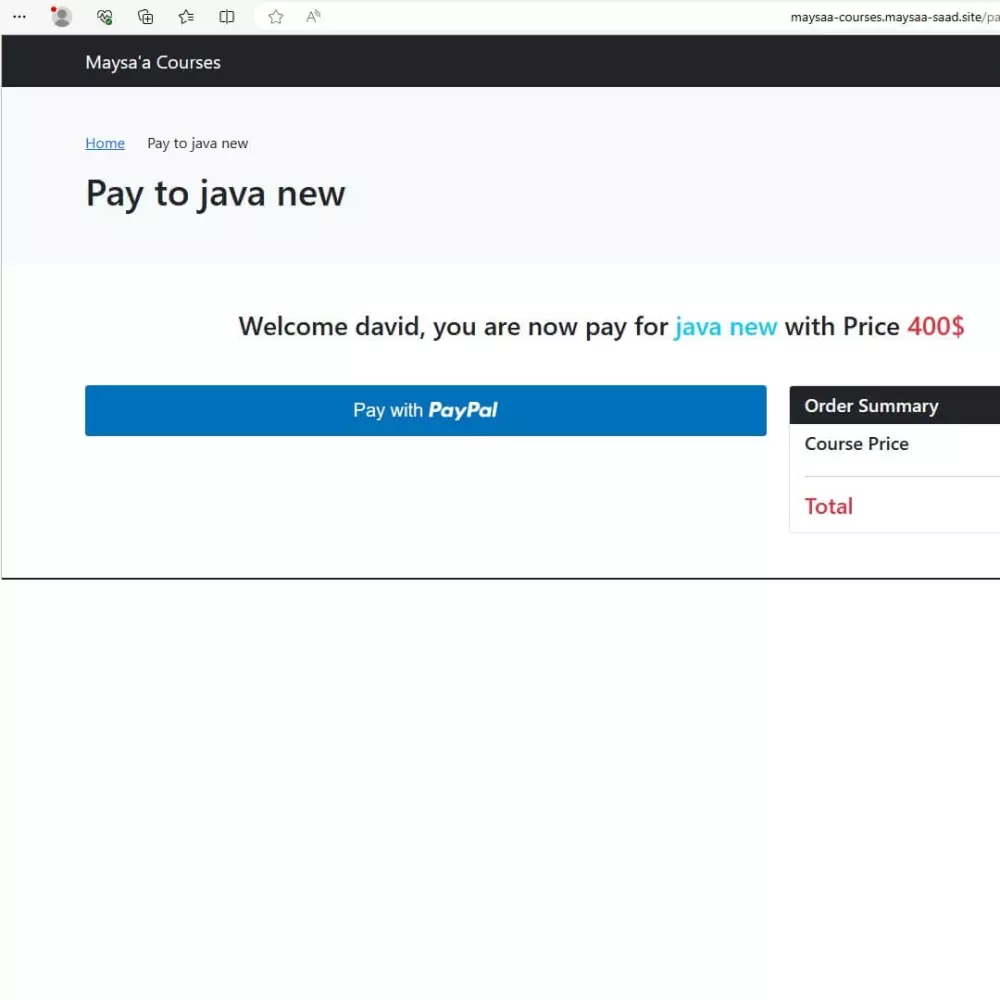This screenshot has width=1000, height=1000.
Task: Open the Favorites list icon
Action: [186, 17]
